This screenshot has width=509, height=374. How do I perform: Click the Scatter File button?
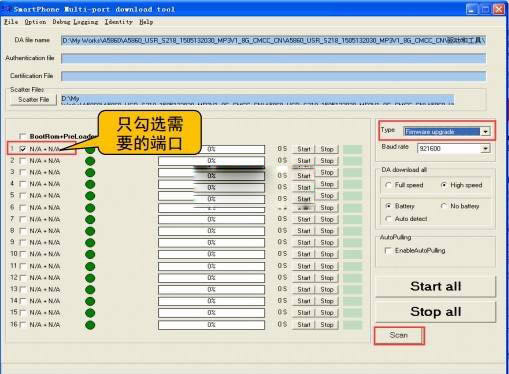(33, 100)
